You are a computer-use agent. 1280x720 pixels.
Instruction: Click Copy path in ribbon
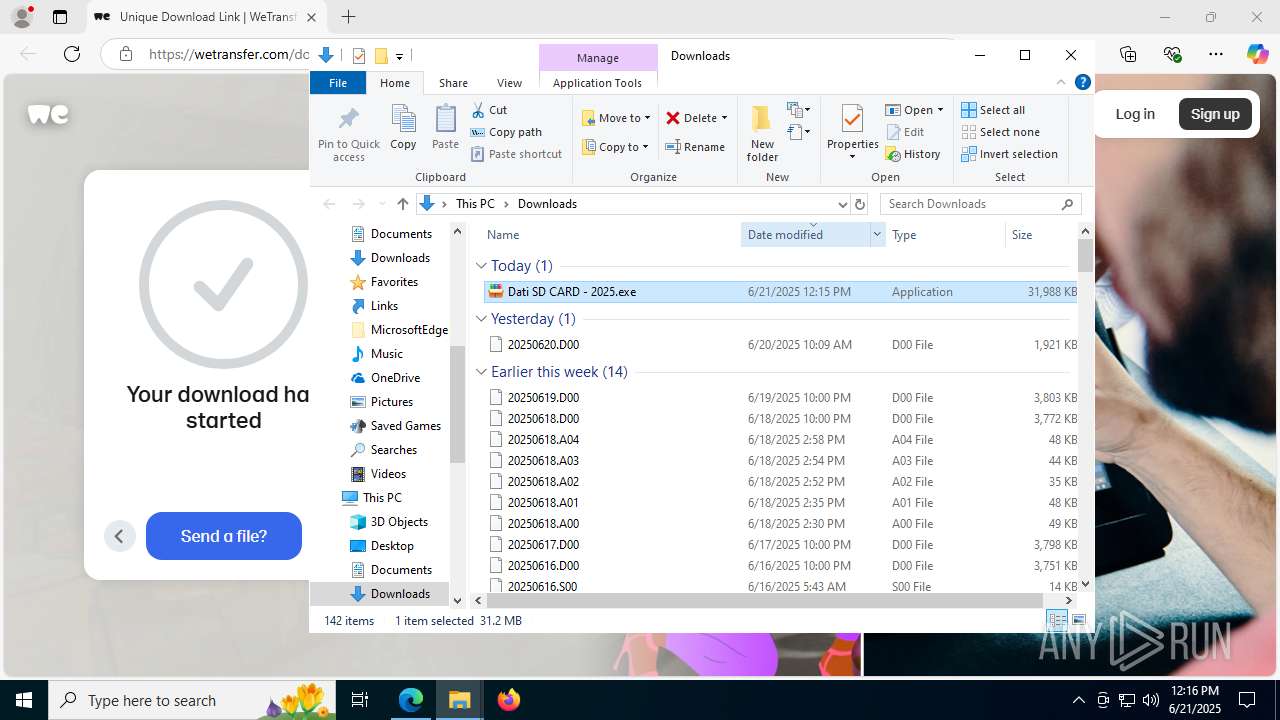[506, 132]
